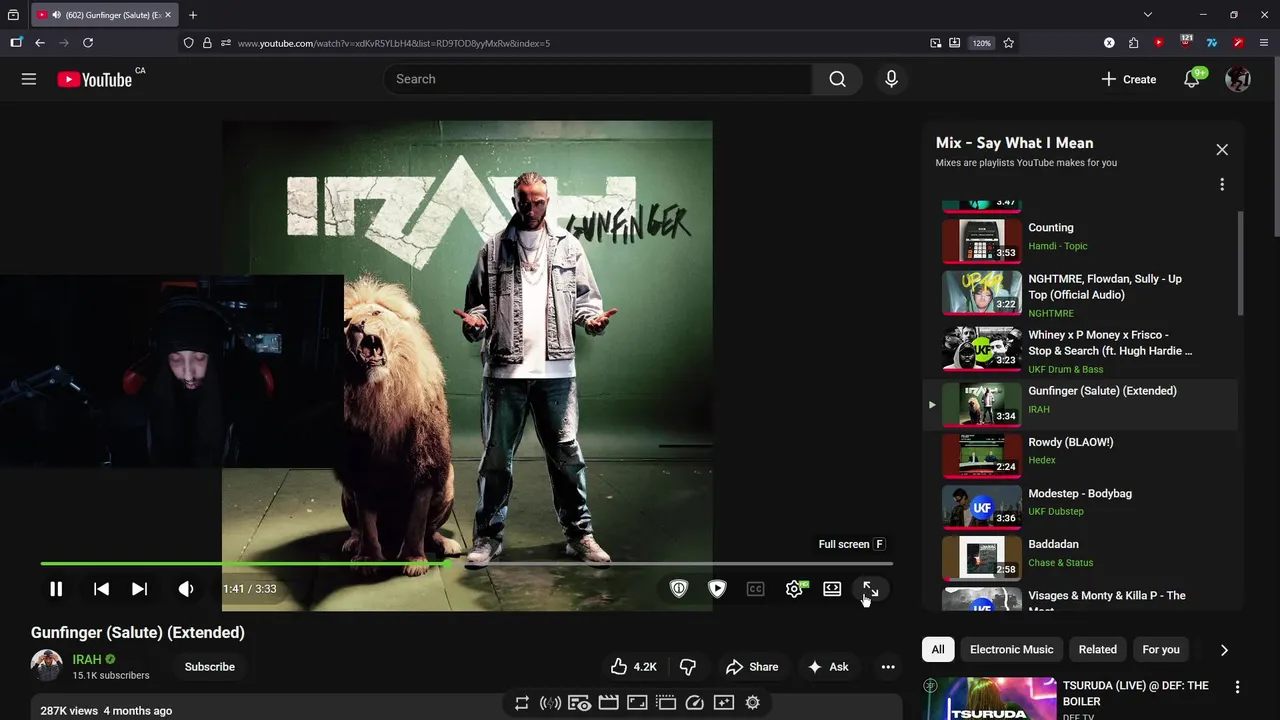
Task: Like the video 4.2K
Action: (634, 667)
